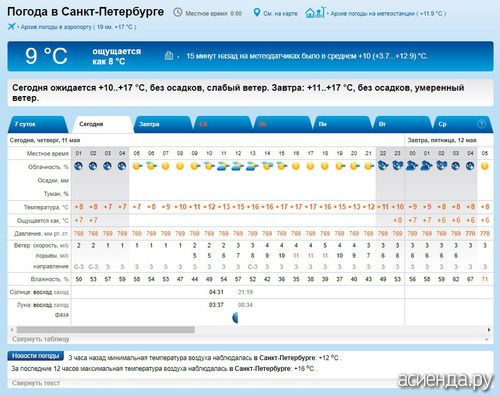Viewport: 500px width, 395px height.
Task: Open the Вт forecast tab
Action: pos(402,124)
